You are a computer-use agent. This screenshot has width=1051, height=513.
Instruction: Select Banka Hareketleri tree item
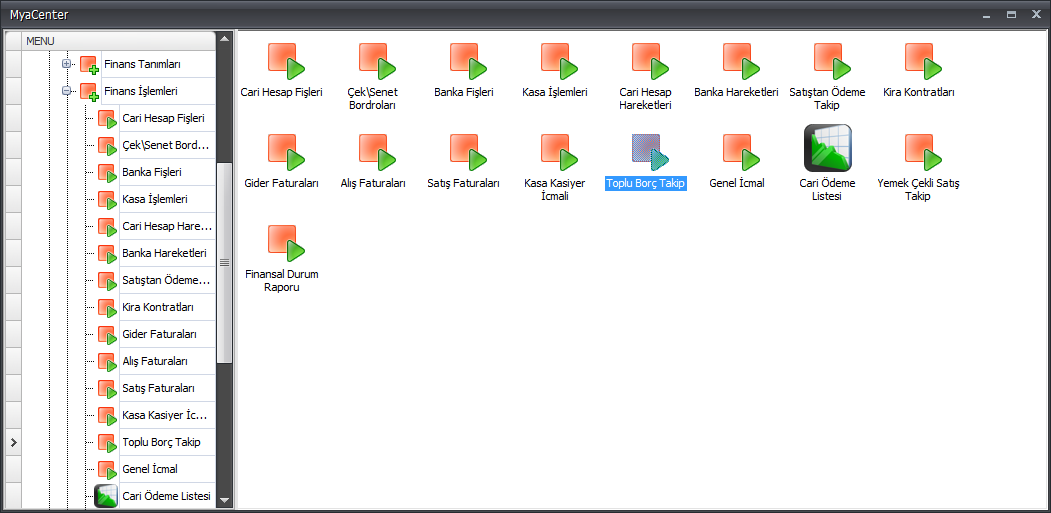pos(165,253)
